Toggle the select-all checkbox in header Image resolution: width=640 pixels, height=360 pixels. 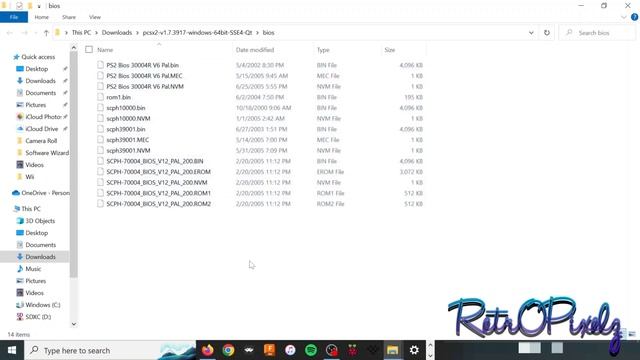pyautogui.click(x=89, y=50)
